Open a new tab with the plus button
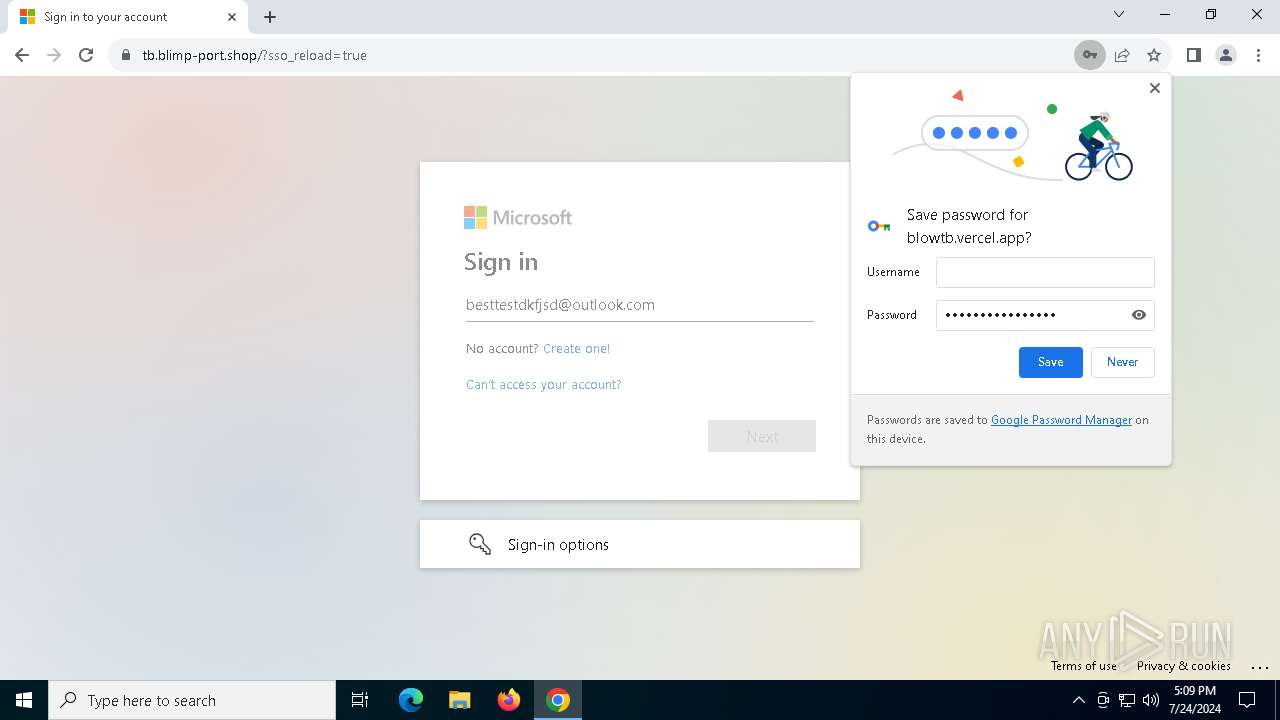 point(270,17)
